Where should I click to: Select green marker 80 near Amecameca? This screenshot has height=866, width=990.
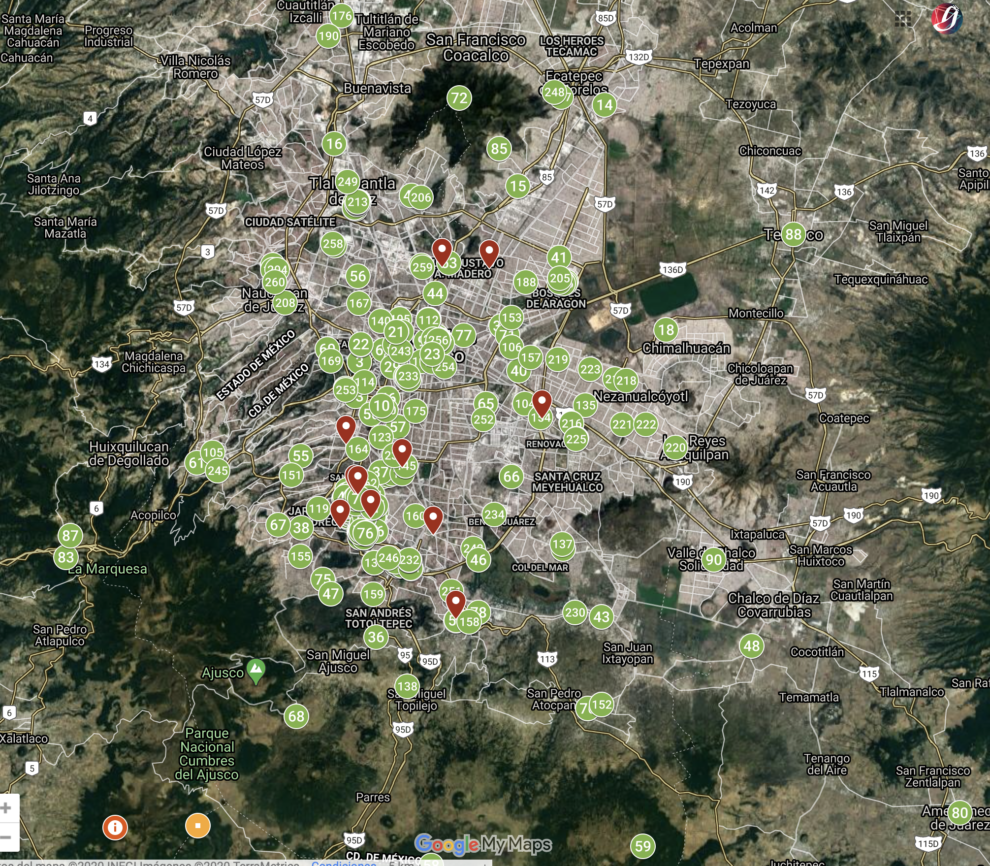(960, 812)
